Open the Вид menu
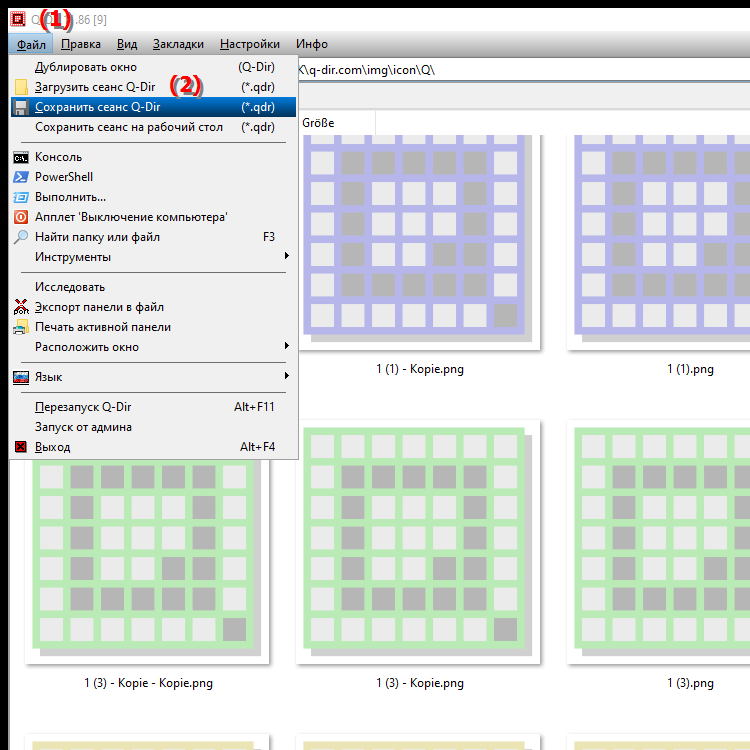750x750 pixels. coord(127,44)
